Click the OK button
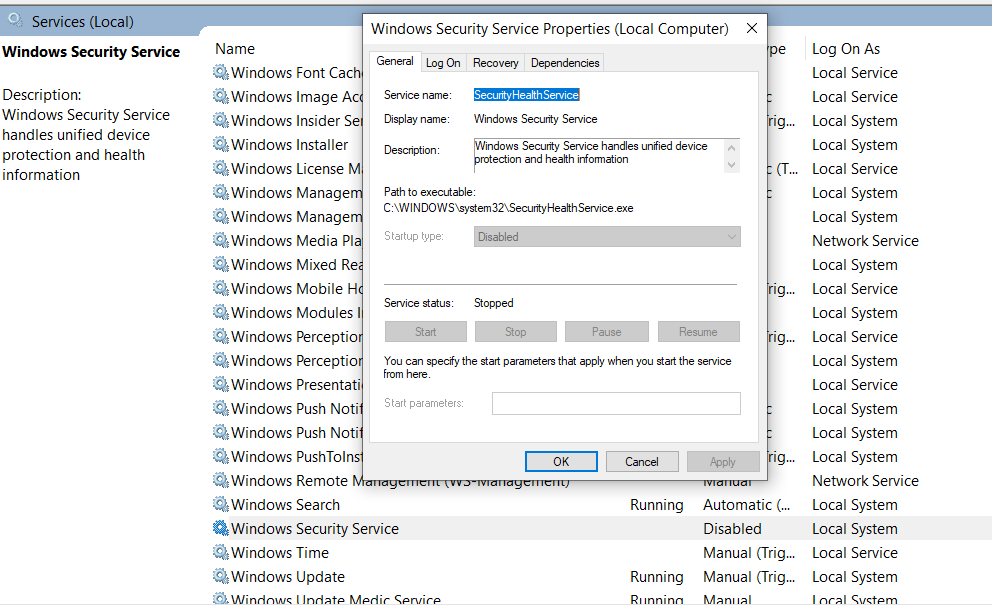 [561, 462]
